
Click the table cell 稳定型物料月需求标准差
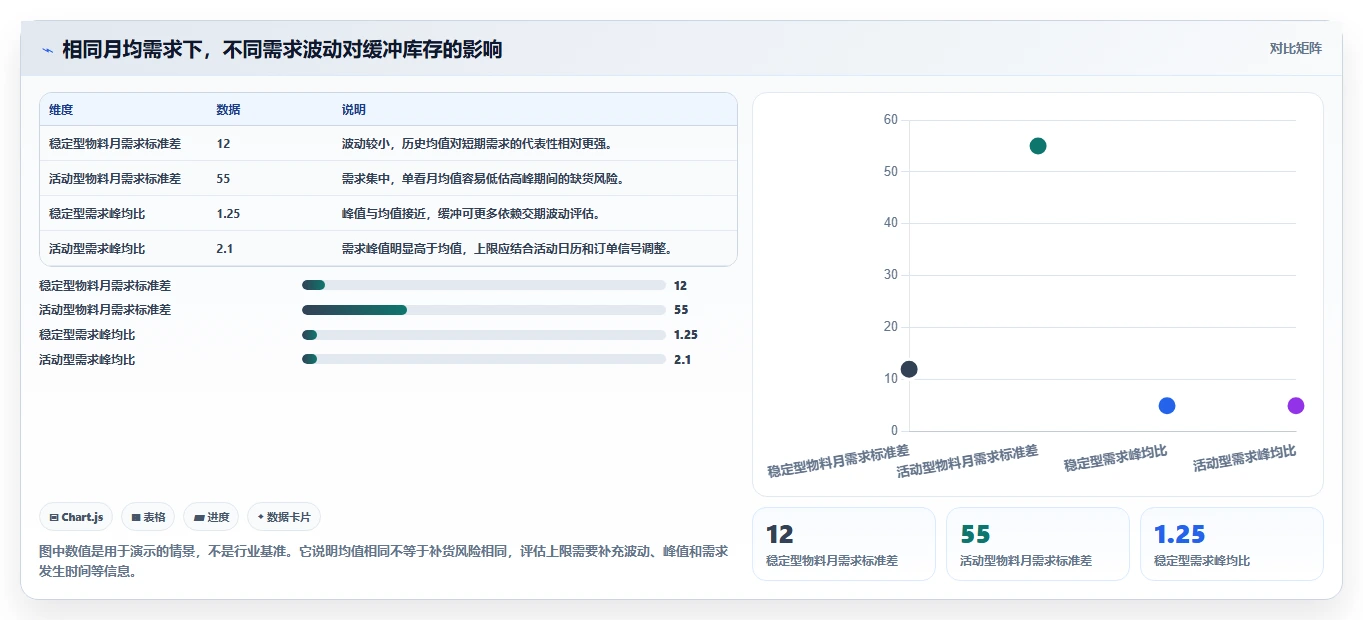(115, 144)
